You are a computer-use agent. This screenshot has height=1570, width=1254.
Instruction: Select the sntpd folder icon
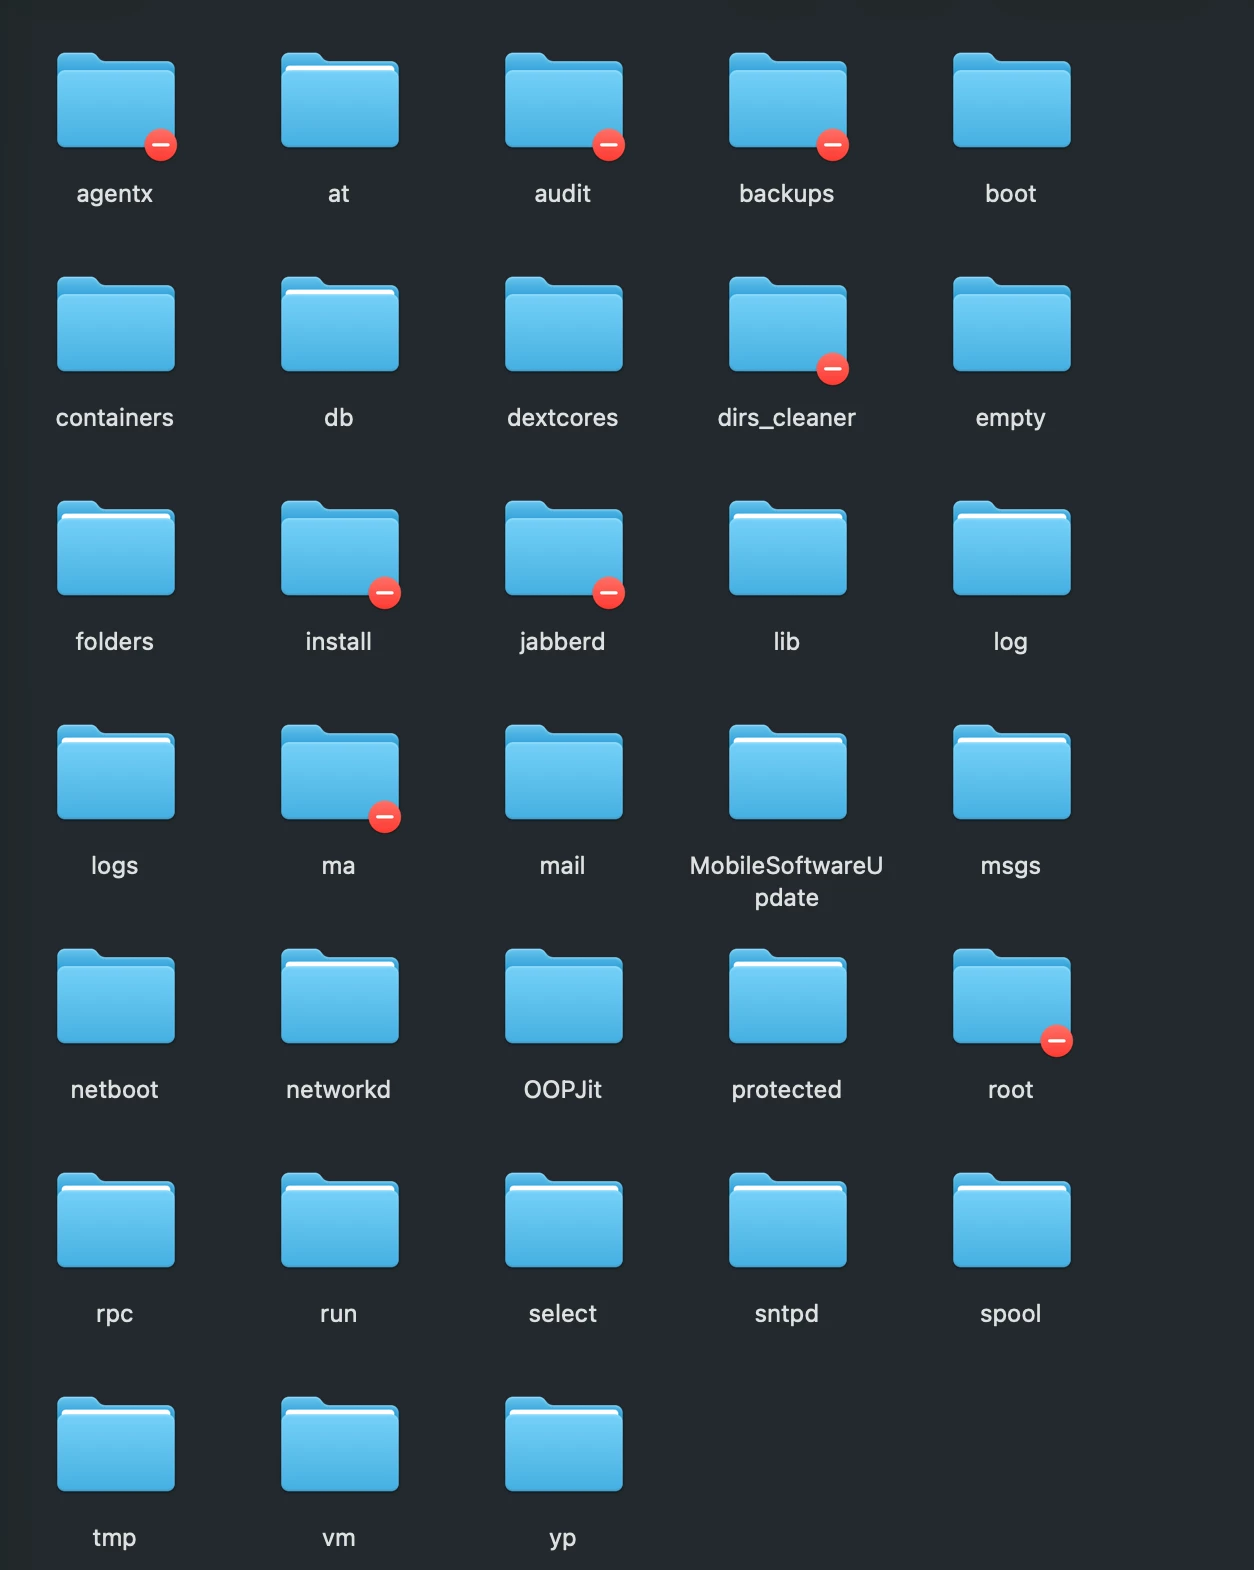tap(788, 1220)
